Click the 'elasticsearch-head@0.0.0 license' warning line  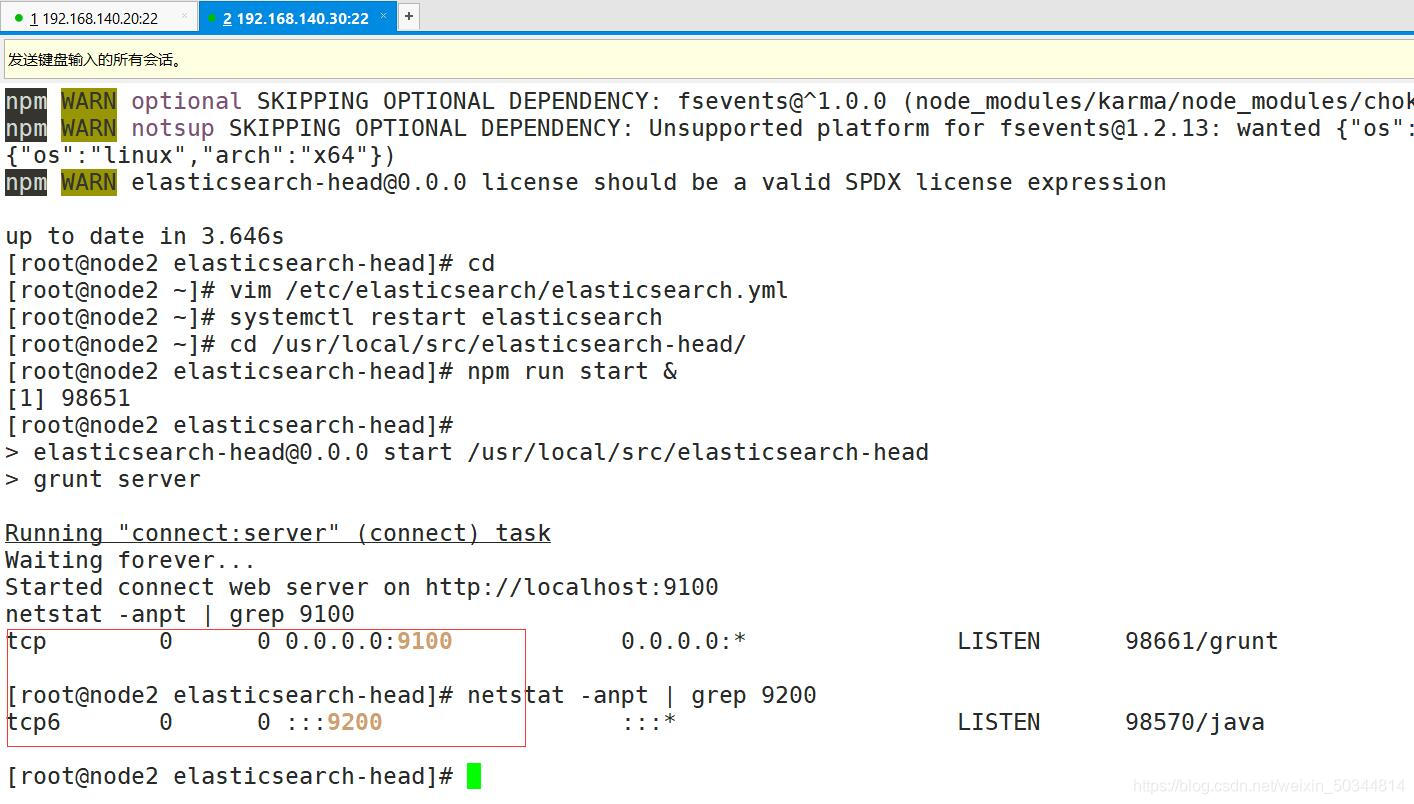586,182
